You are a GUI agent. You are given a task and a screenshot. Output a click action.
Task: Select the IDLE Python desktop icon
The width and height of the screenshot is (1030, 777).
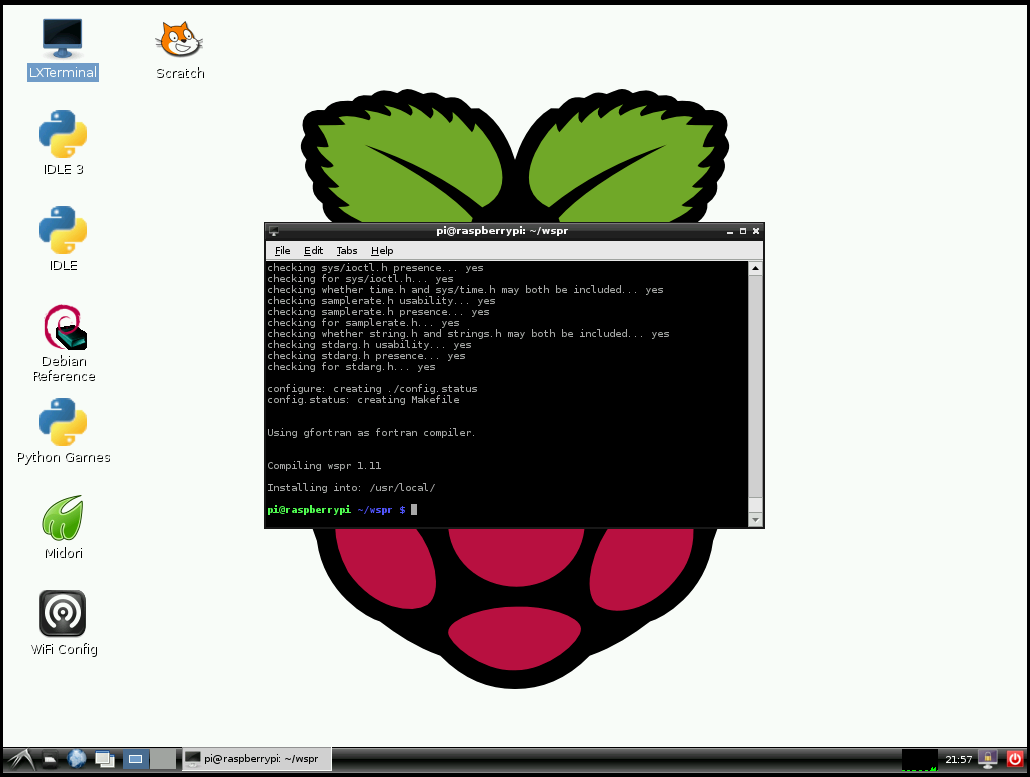pos(63,239)
